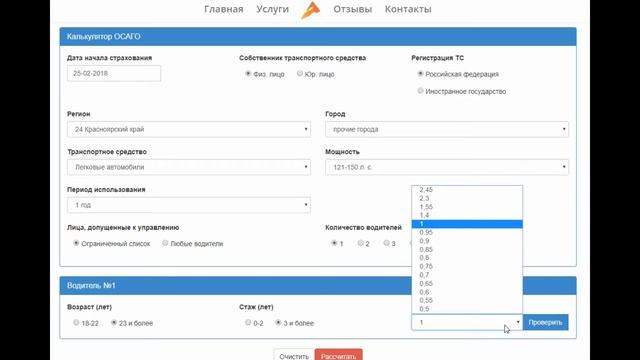Select Любые водители radio button
Image resolution: width=640 pixels, height=360 pixels.
(x=165, y=243)
